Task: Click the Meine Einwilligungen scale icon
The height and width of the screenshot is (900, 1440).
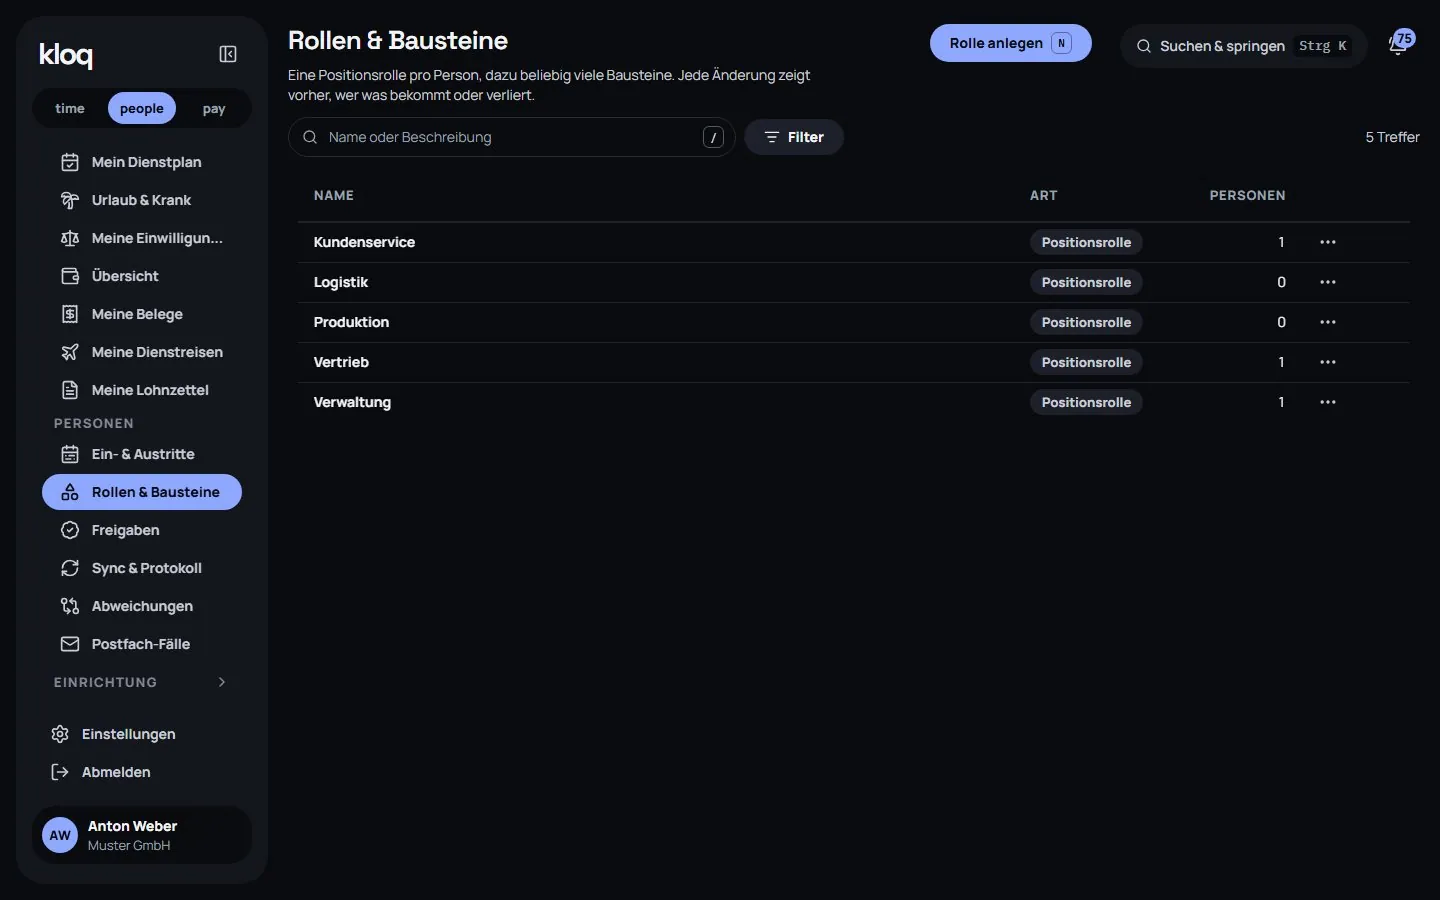Action: pos(70,238)
